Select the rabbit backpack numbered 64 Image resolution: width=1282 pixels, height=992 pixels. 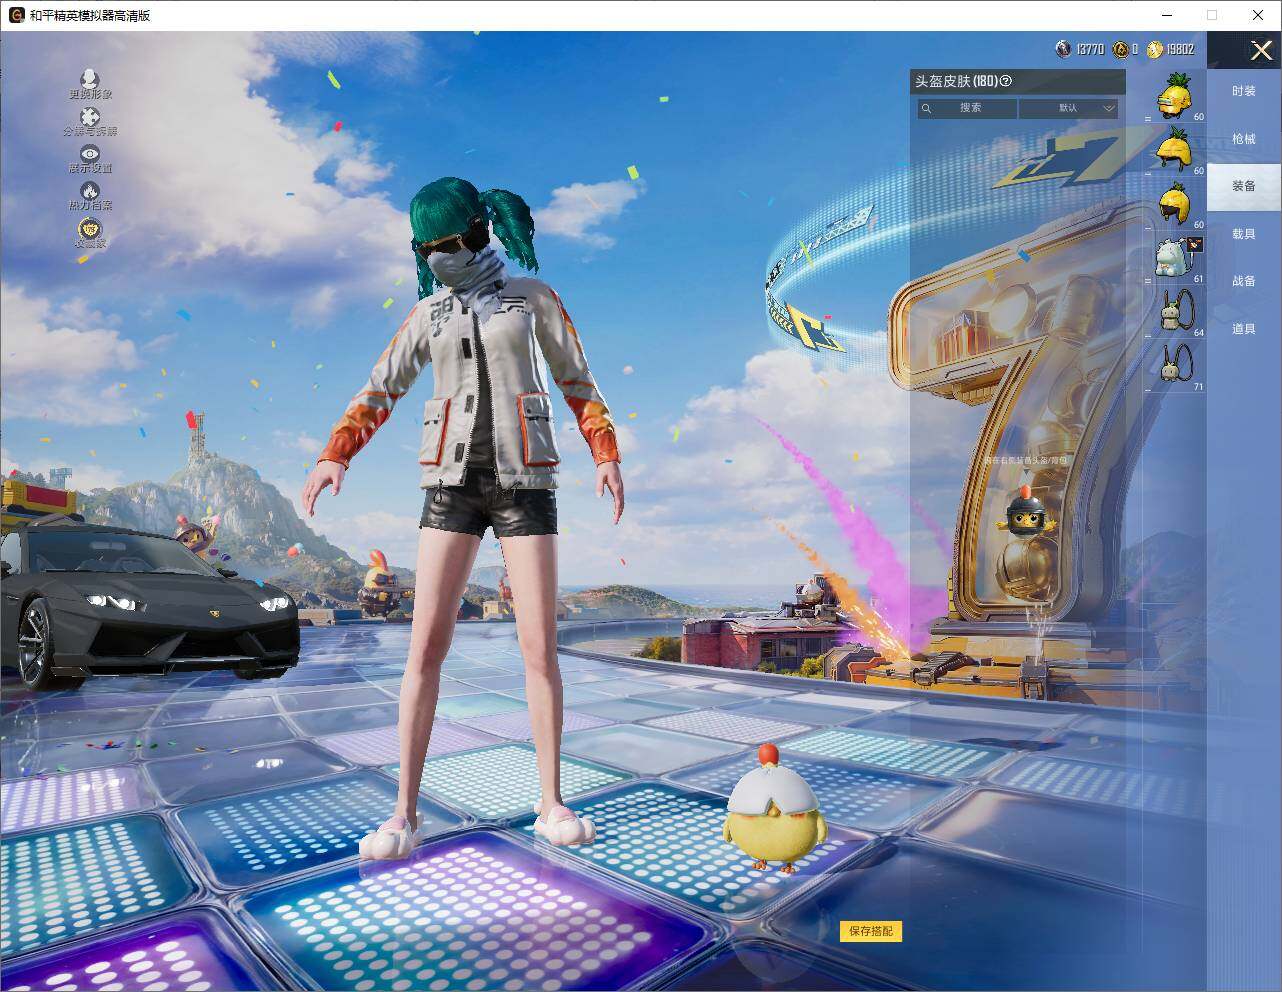tap(1175, 312)
